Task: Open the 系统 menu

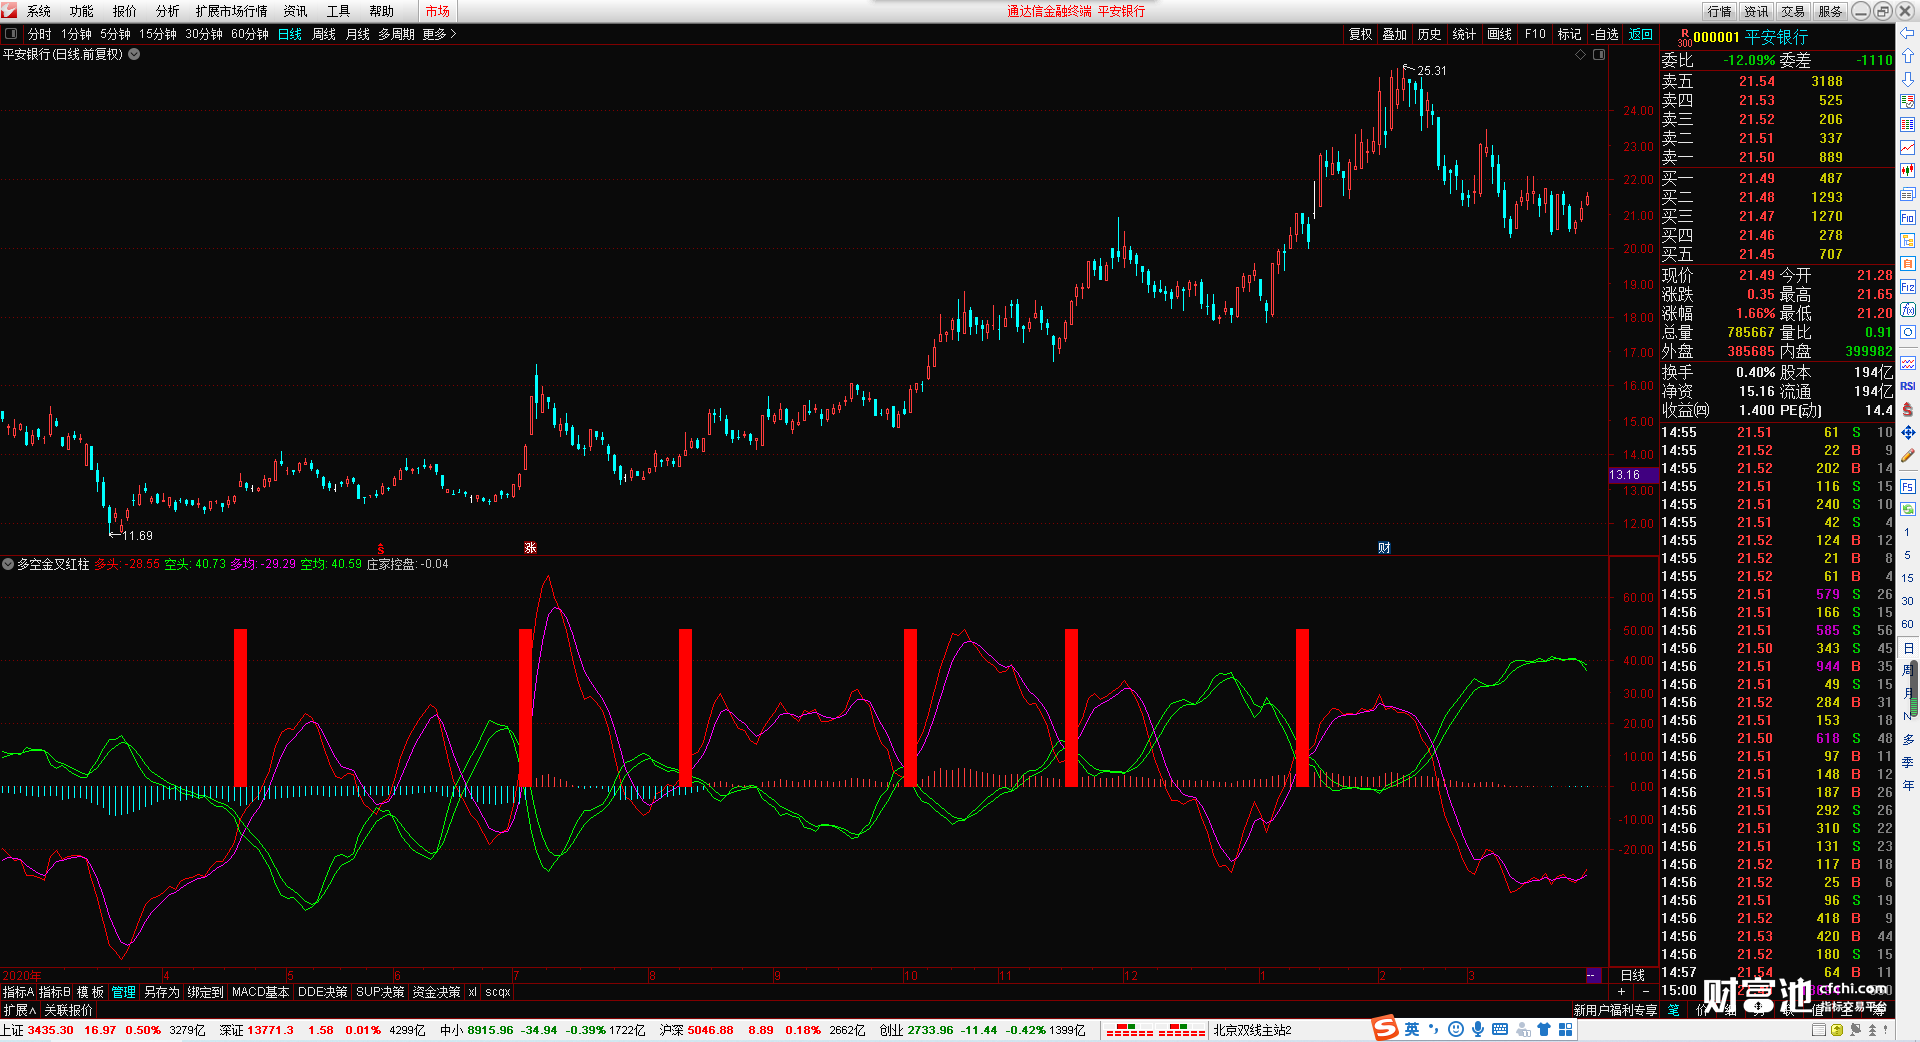Action: (x=39, y=11)
